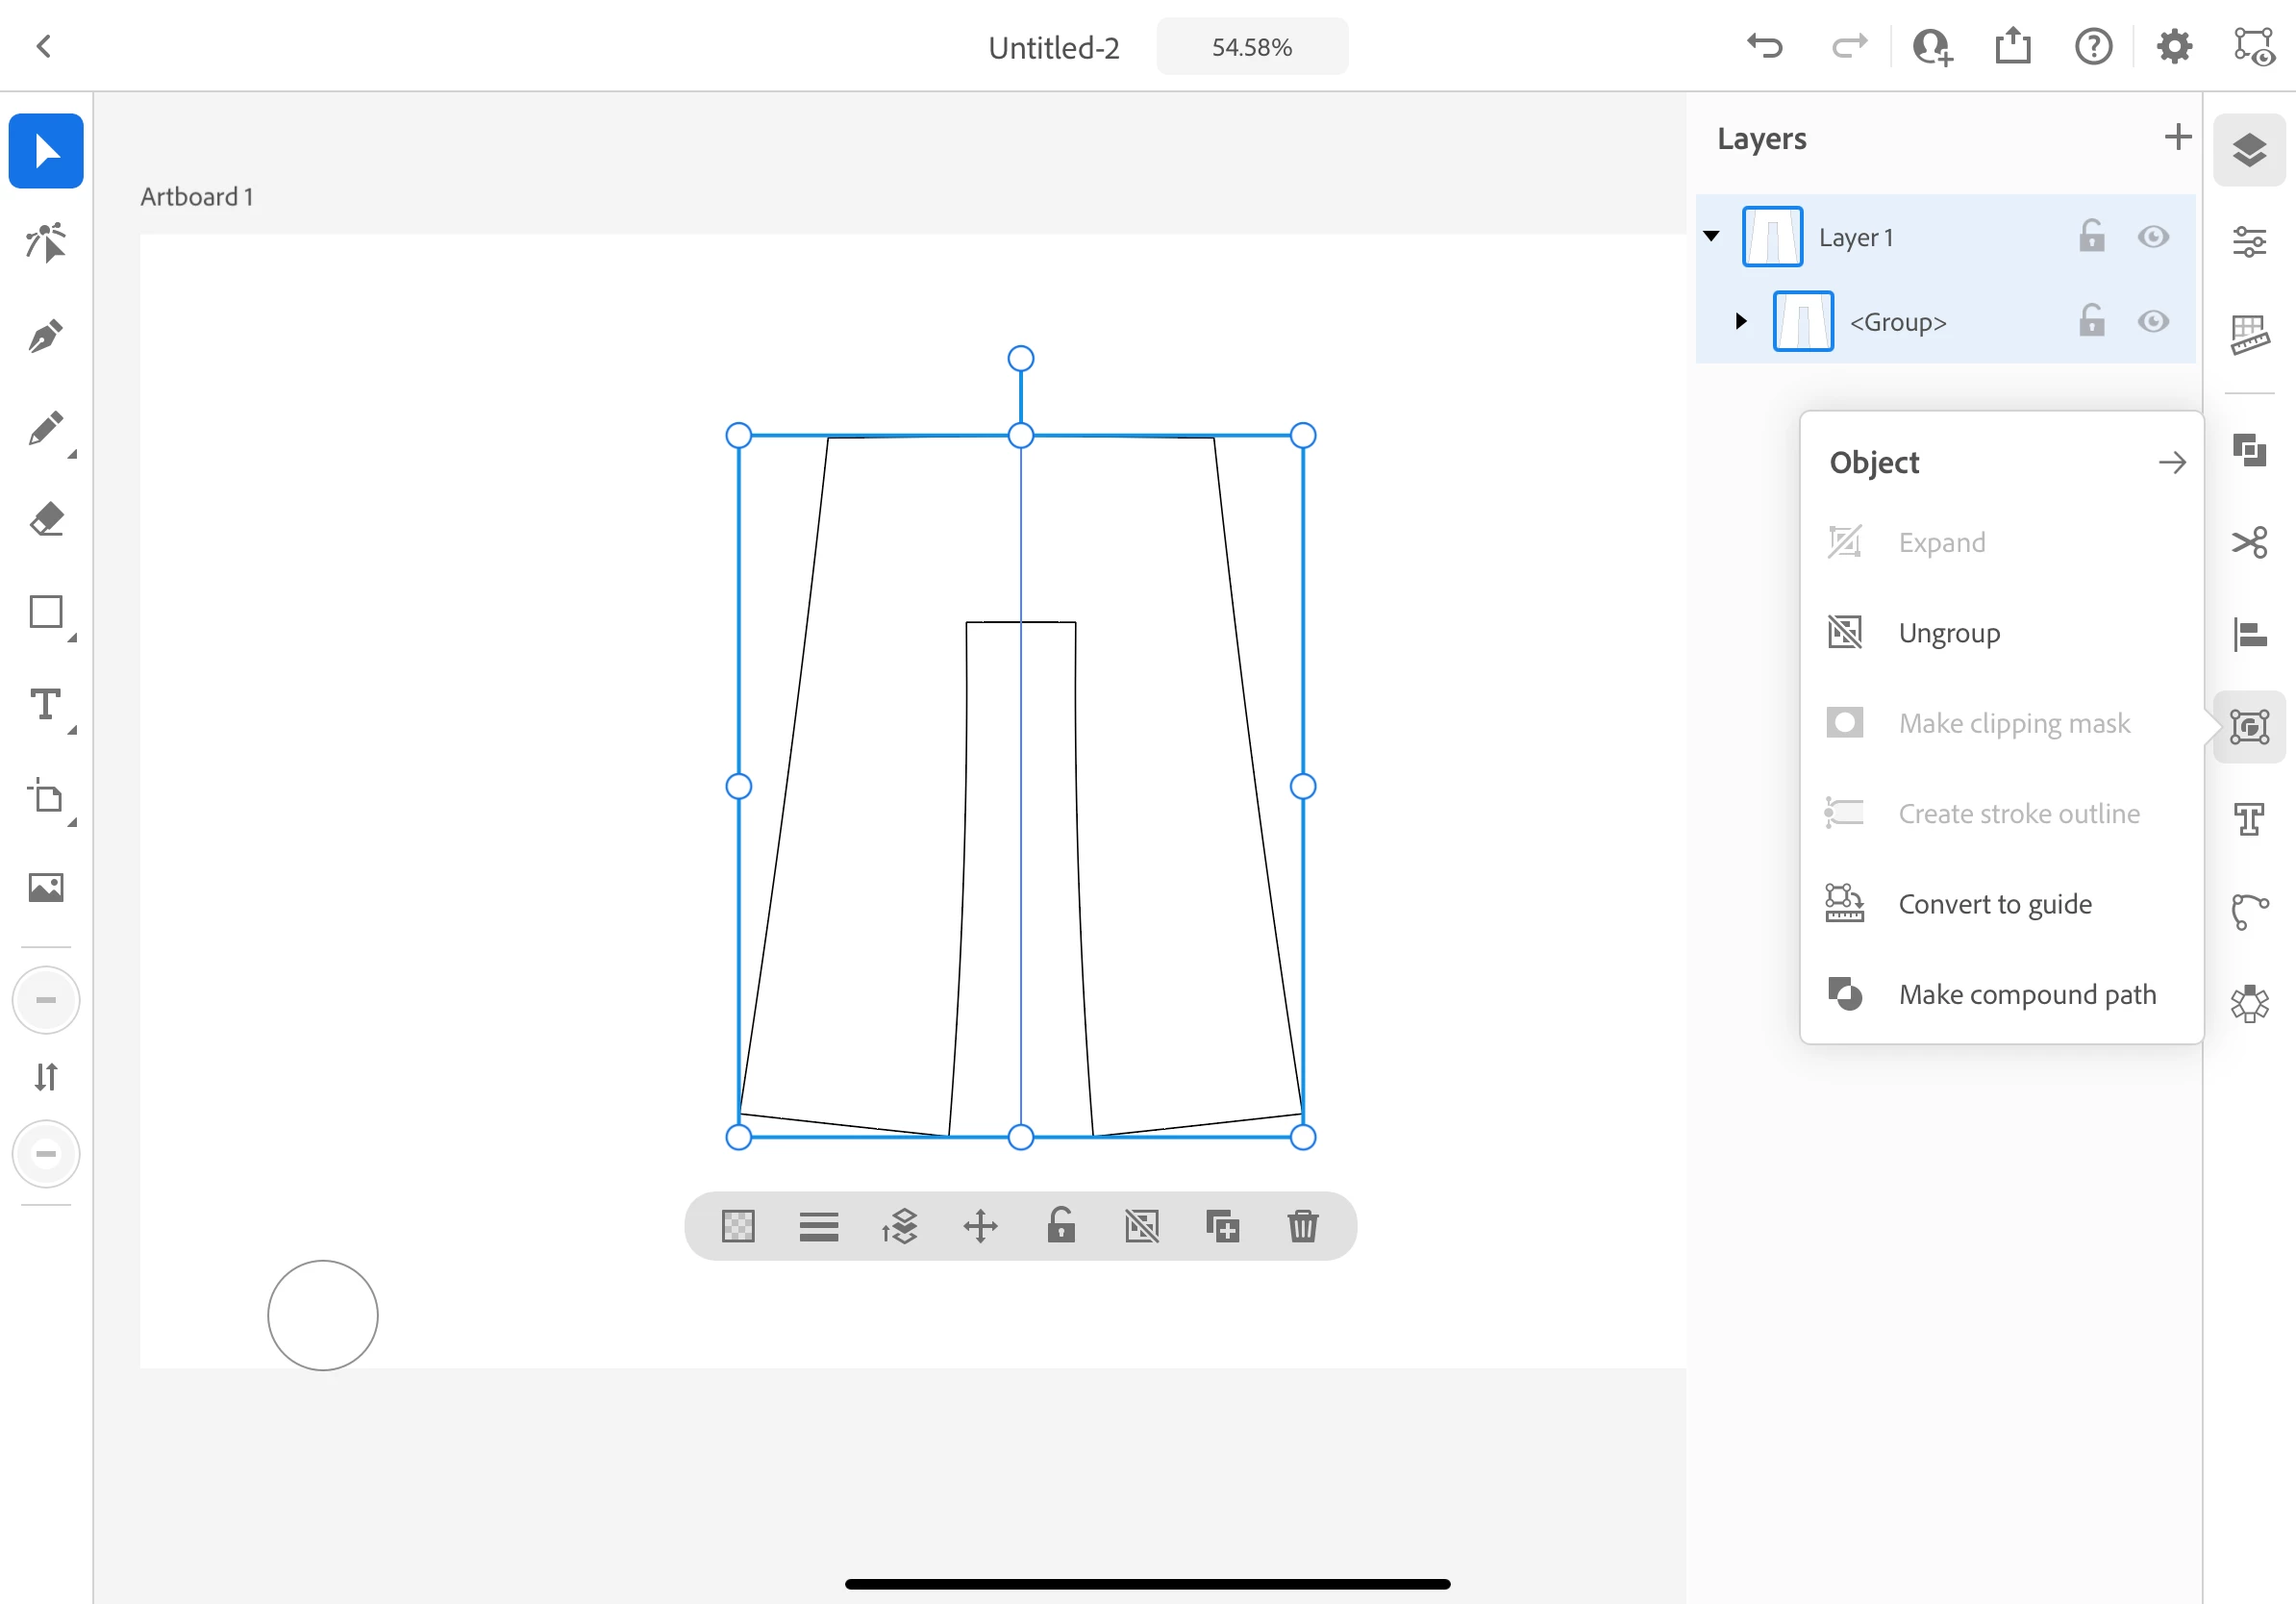This screenshot has width=2296, height=1604.
Task: Toggle lock on Layer 1
Action: coord(2091,237)
